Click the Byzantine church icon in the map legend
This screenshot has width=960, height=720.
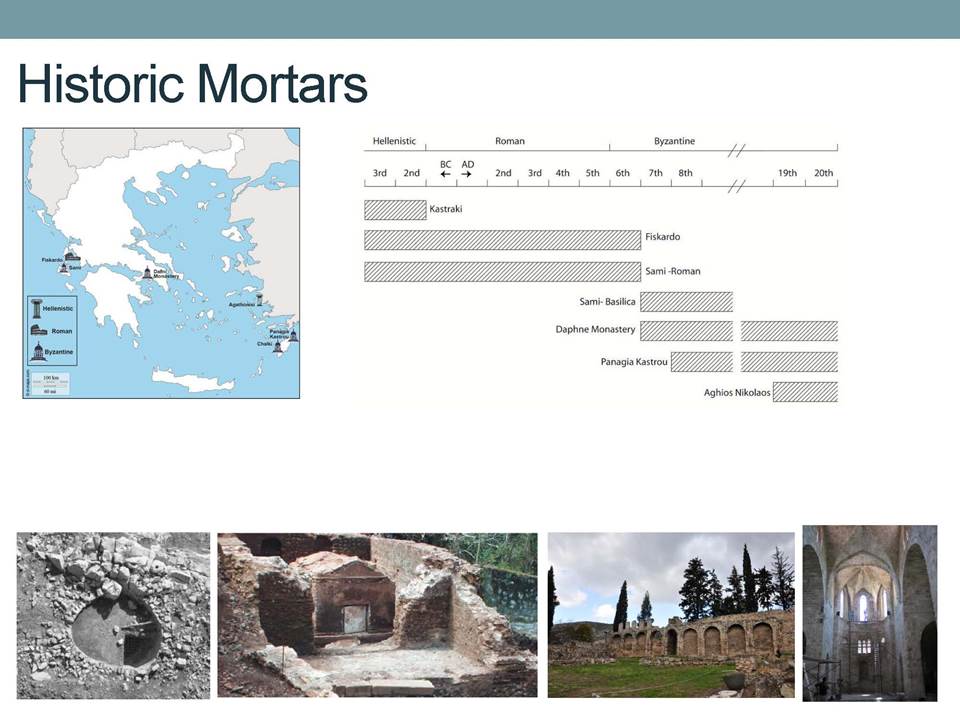point(38,352)
